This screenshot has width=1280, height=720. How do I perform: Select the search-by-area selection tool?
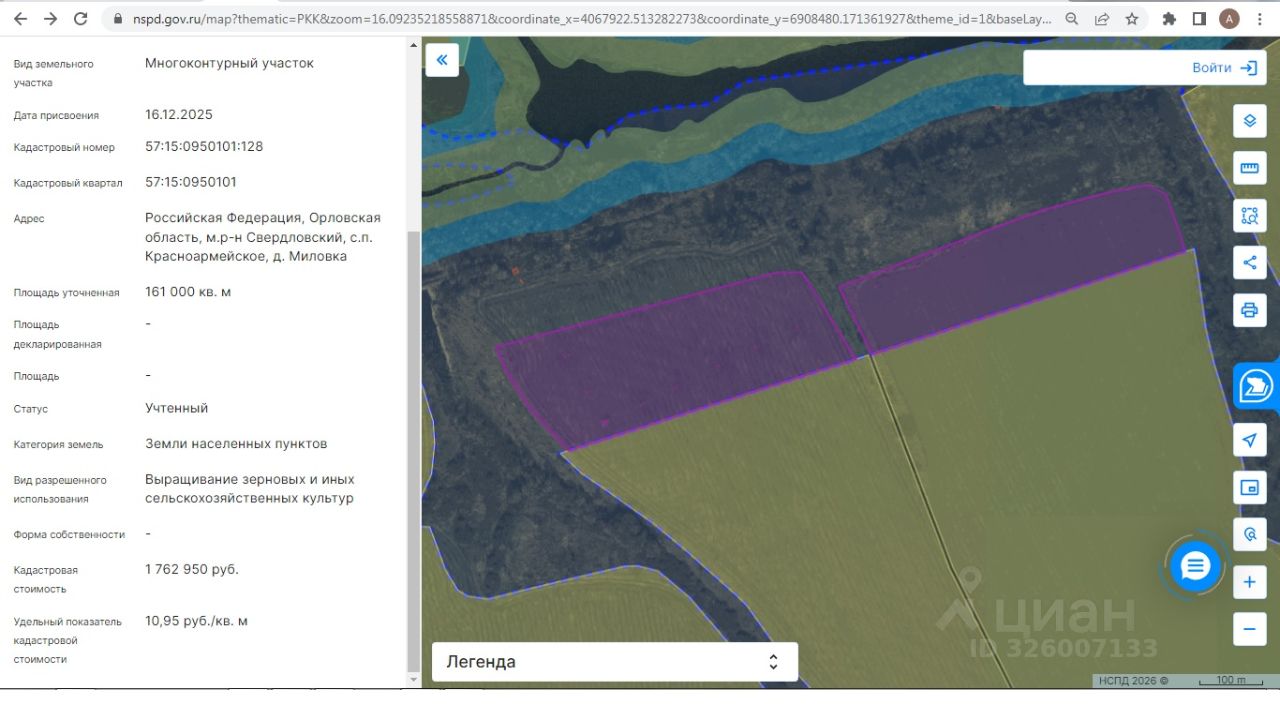1249,215
